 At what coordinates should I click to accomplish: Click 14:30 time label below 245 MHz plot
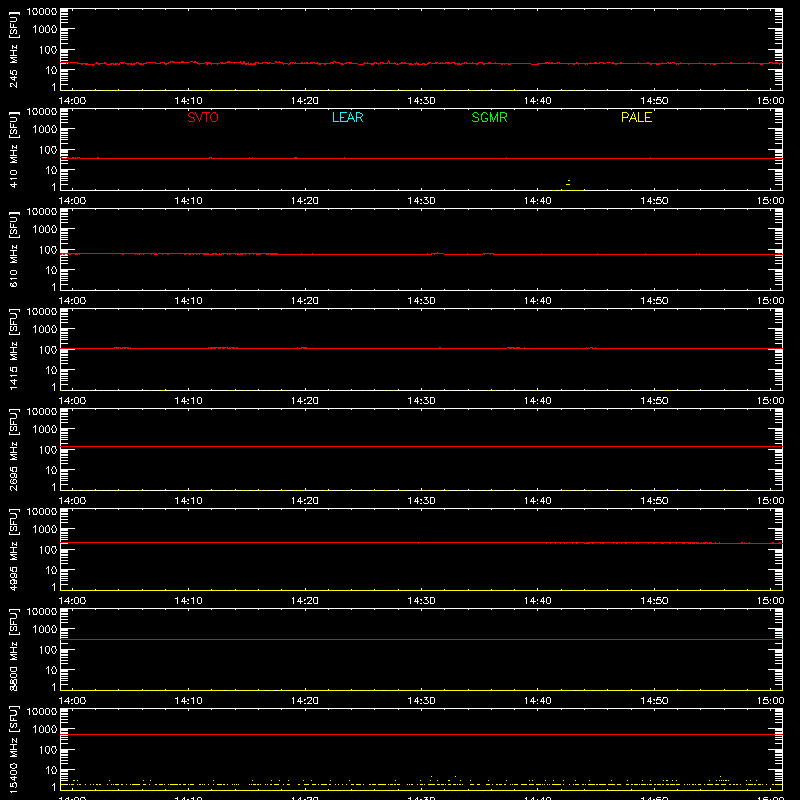click(421, 101)
